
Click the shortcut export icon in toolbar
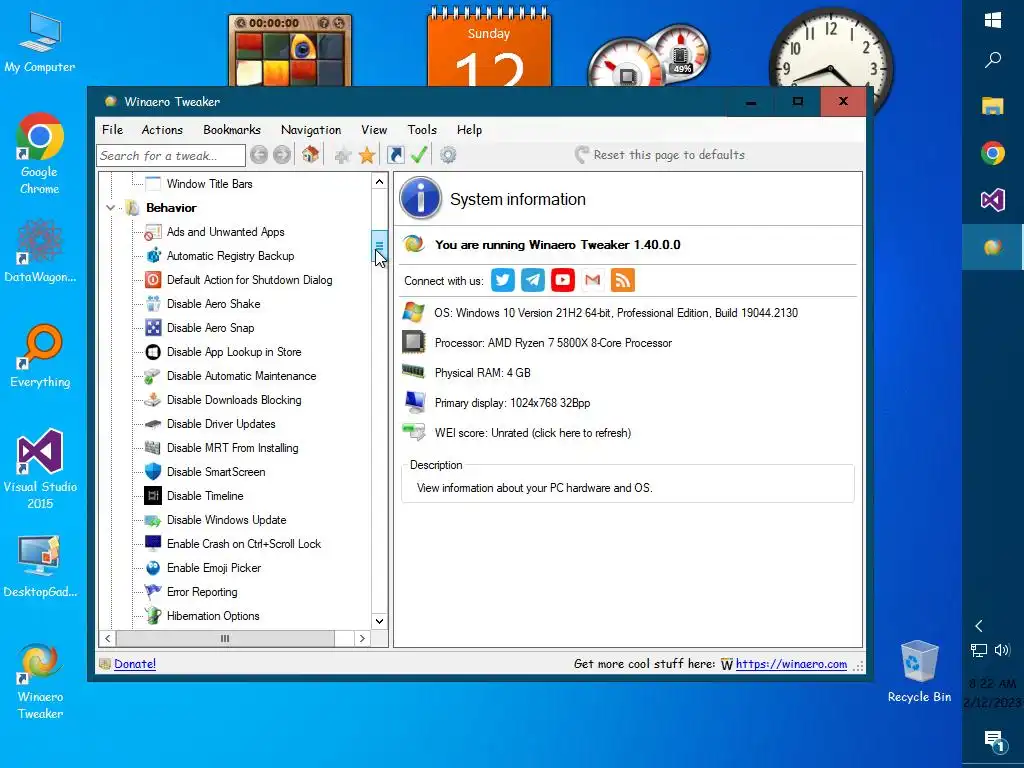click(x=395, y=155)
